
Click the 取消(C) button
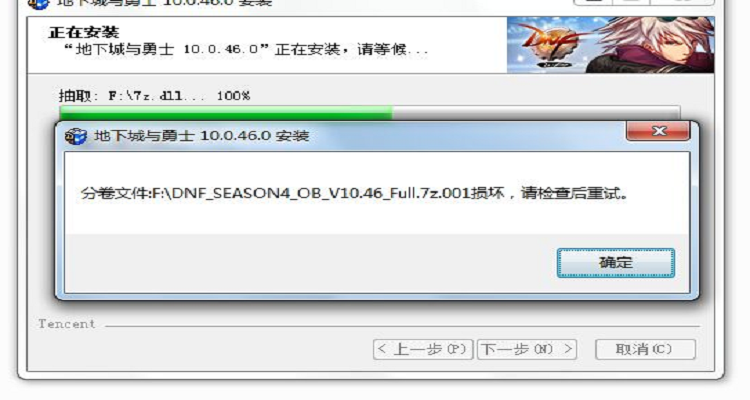pyautogui.click(x=645, y=349)
